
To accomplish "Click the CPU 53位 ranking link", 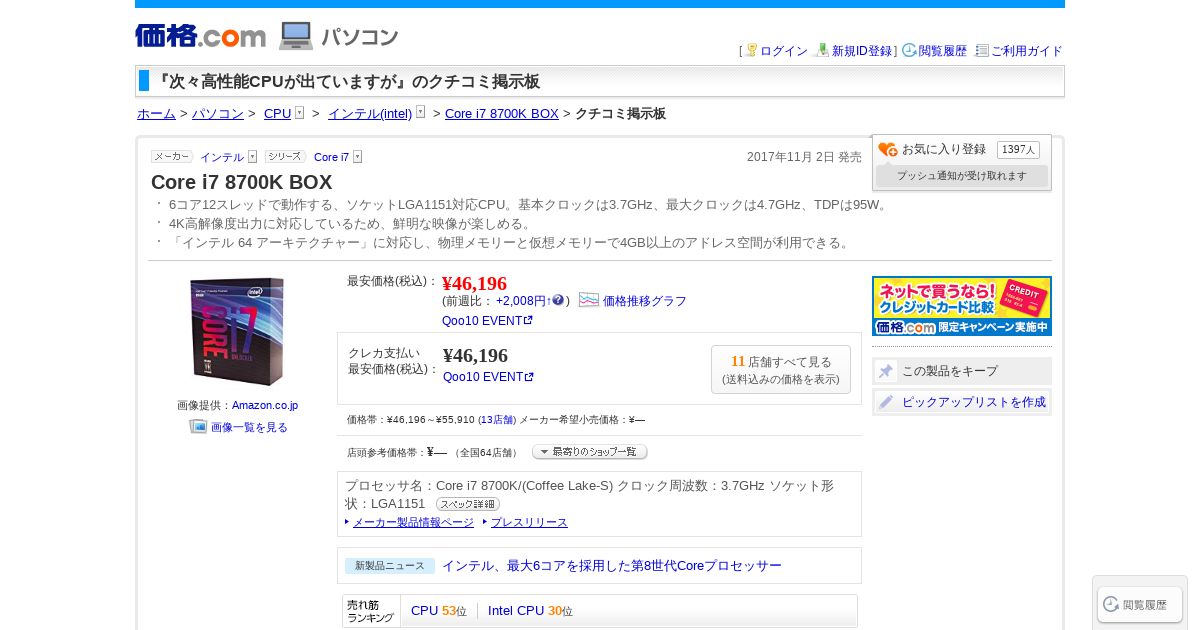I will (x=439, y=611).
